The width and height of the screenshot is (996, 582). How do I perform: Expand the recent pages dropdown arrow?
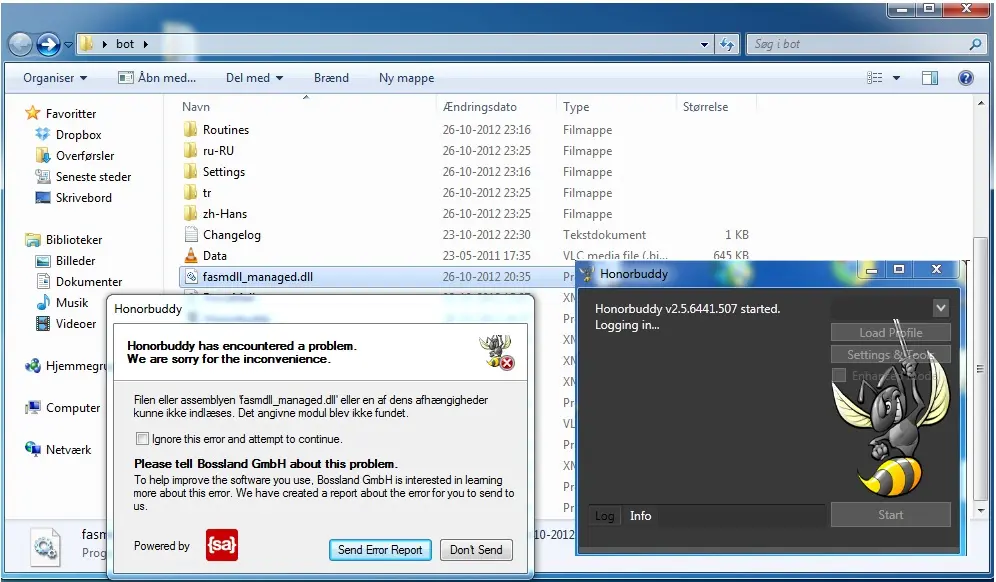pos(68,44)
